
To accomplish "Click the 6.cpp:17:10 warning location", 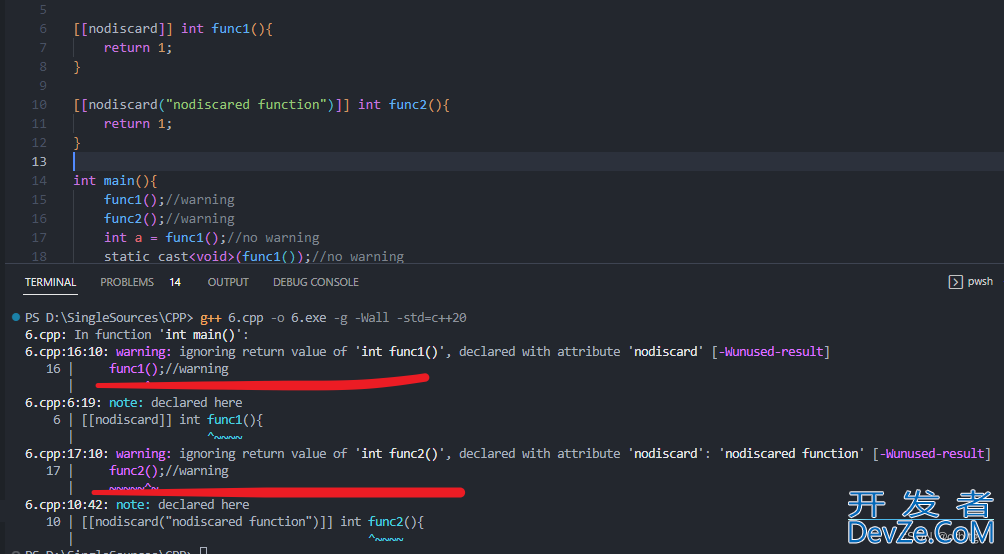I will pos(69,453).
